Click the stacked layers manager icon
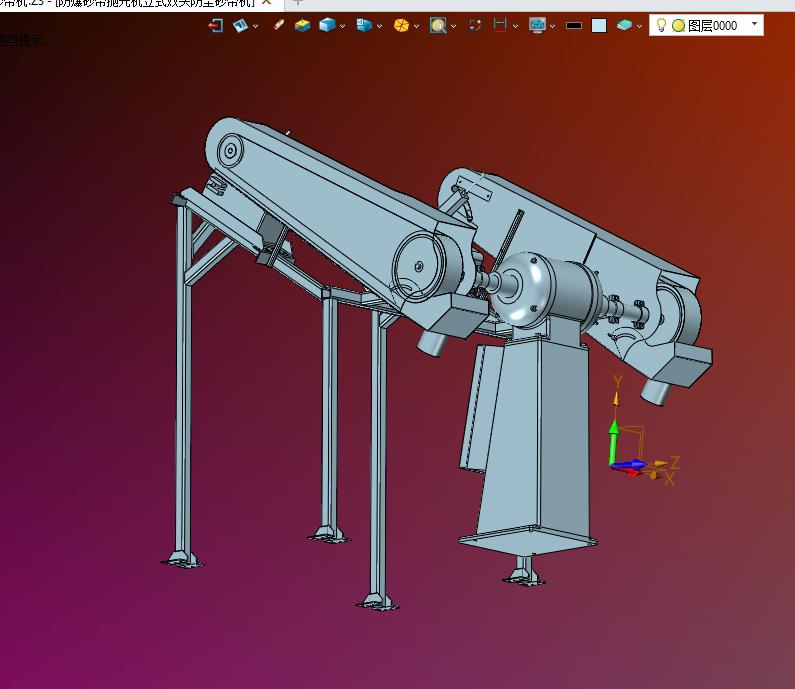Screen dimensions: 795x689 pyautogui.click(x=624, y=25)
